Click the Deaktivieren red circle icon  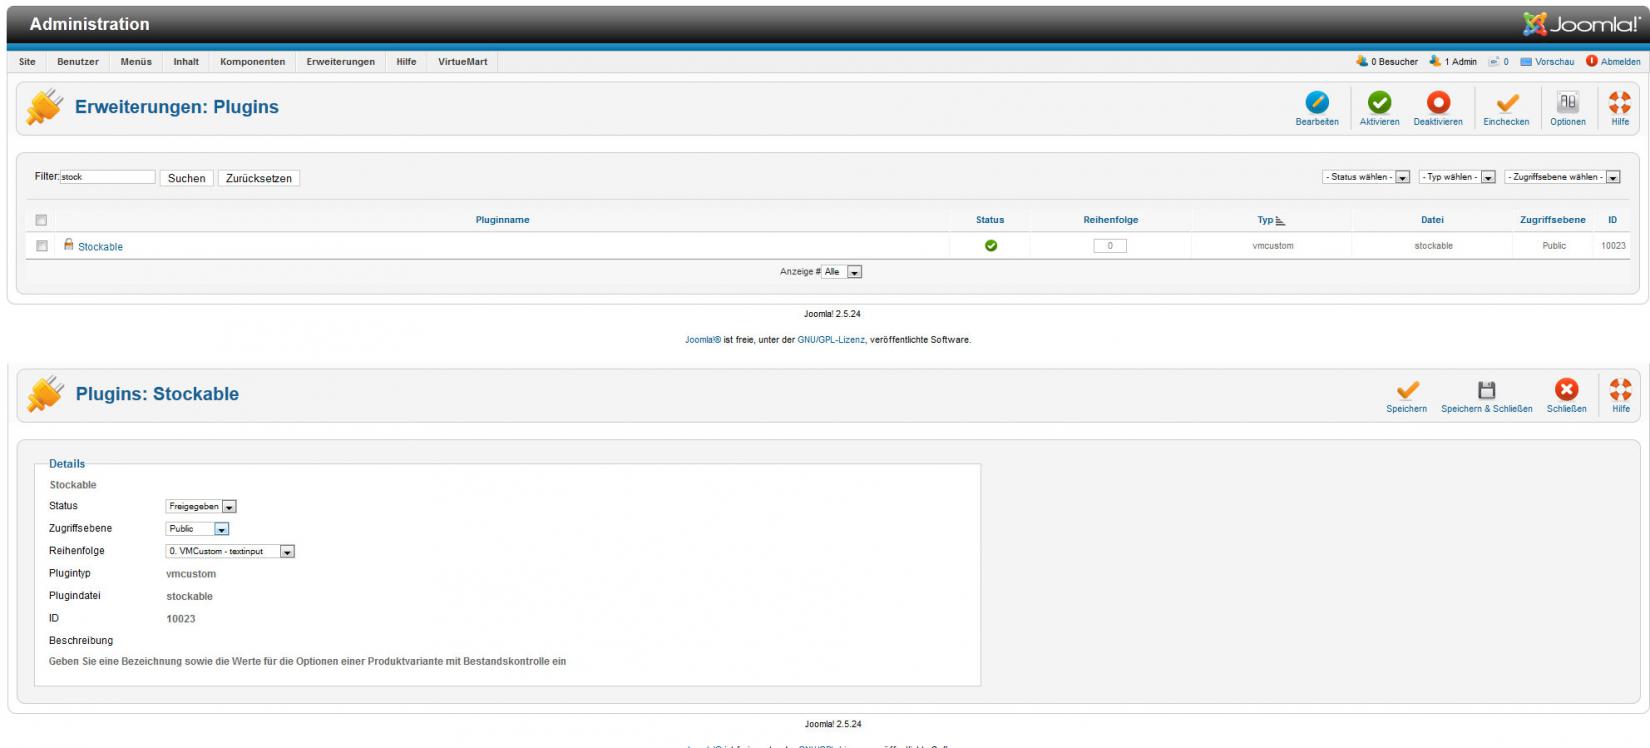1438,103
